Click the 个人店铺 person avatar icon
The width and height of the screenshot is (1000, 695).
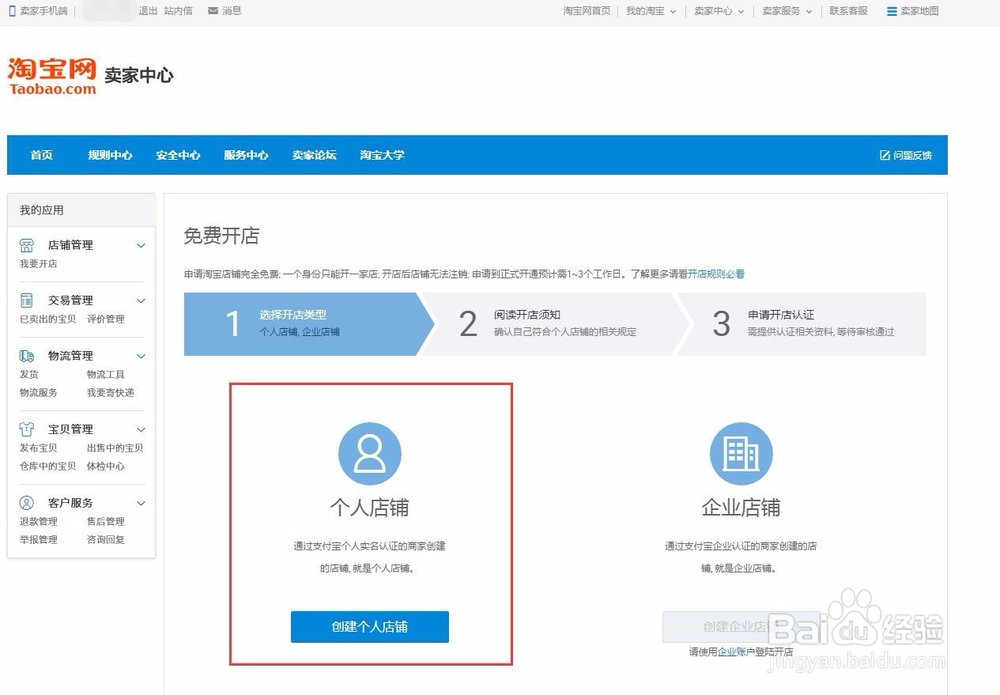pyautogui.click(x=369, y=453)
